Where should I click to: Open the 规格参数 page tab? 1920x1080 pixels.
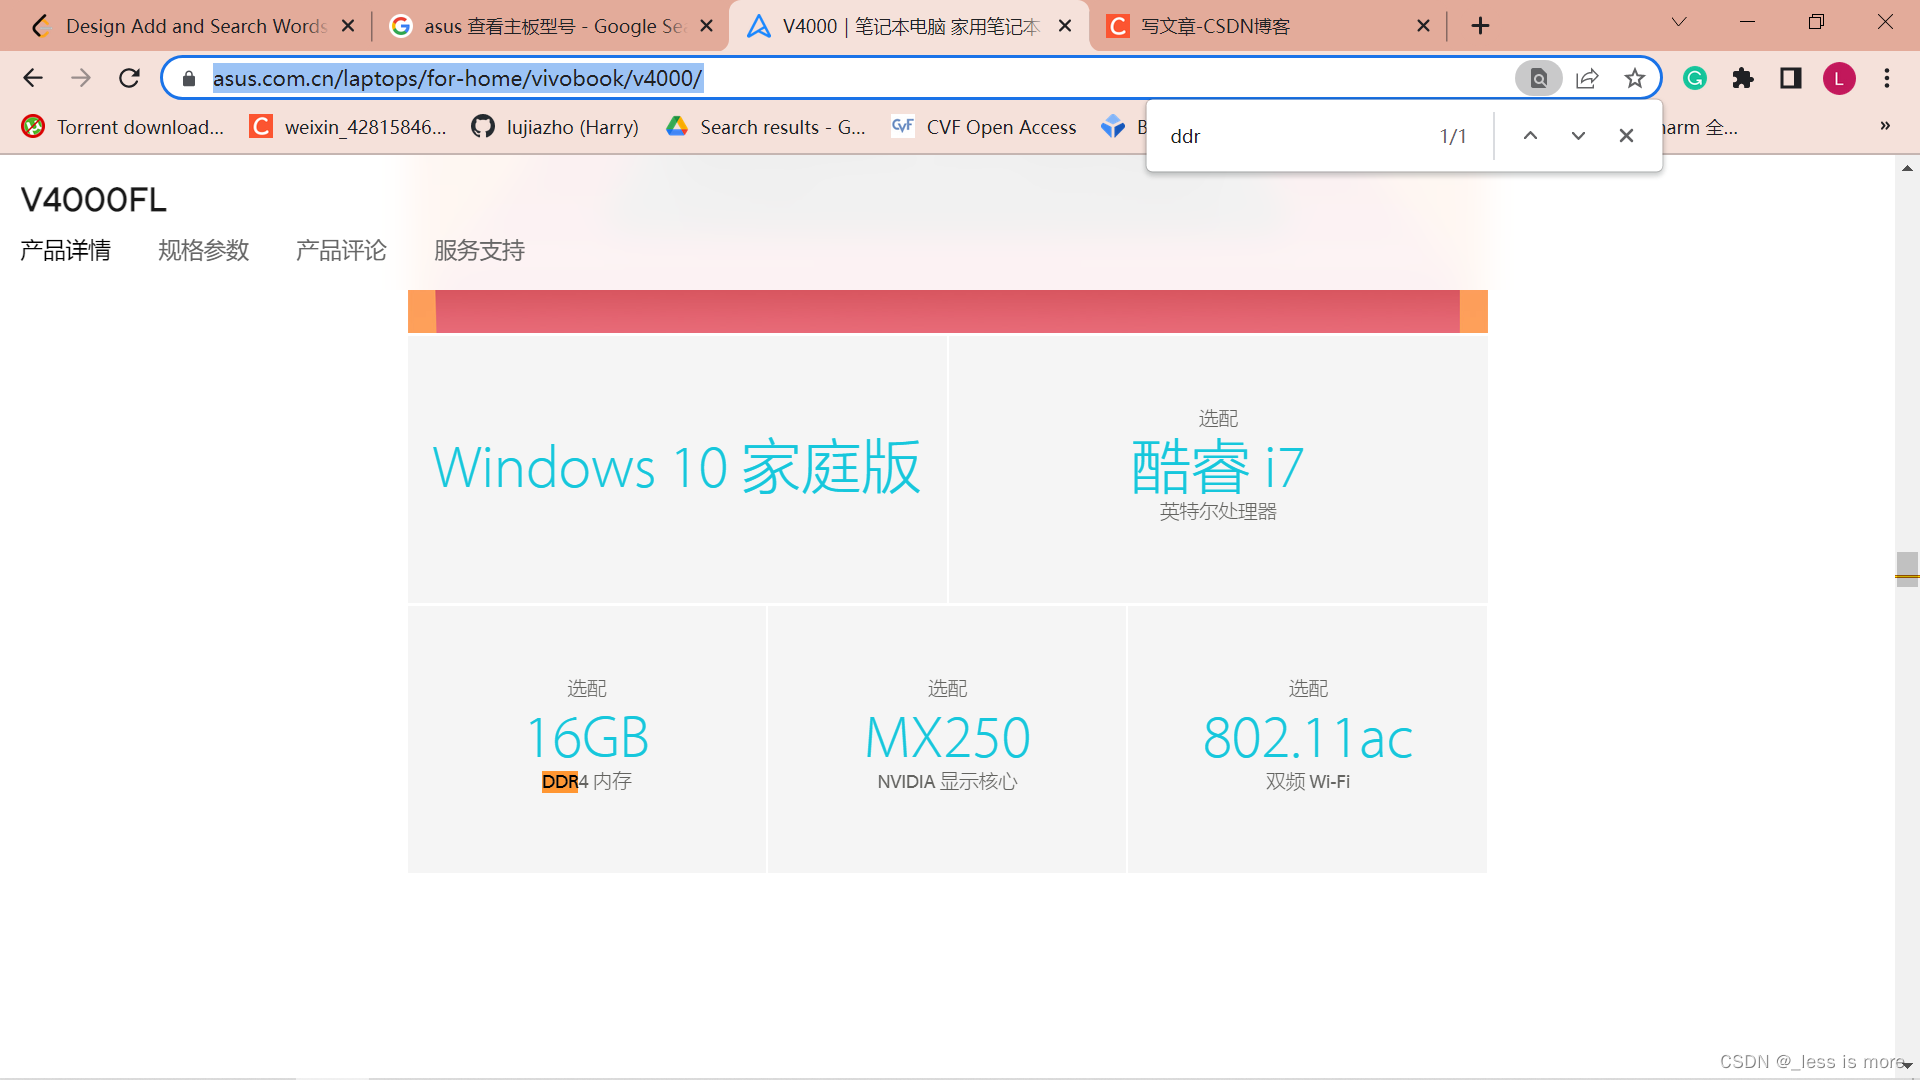click(203, 250)
